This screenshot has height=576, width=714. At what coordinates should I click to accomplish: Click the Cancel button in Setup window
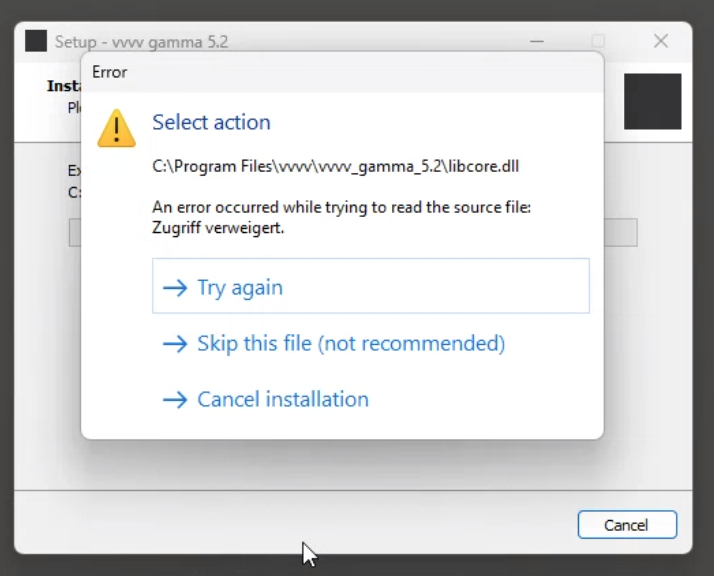[x=627, y=525]
